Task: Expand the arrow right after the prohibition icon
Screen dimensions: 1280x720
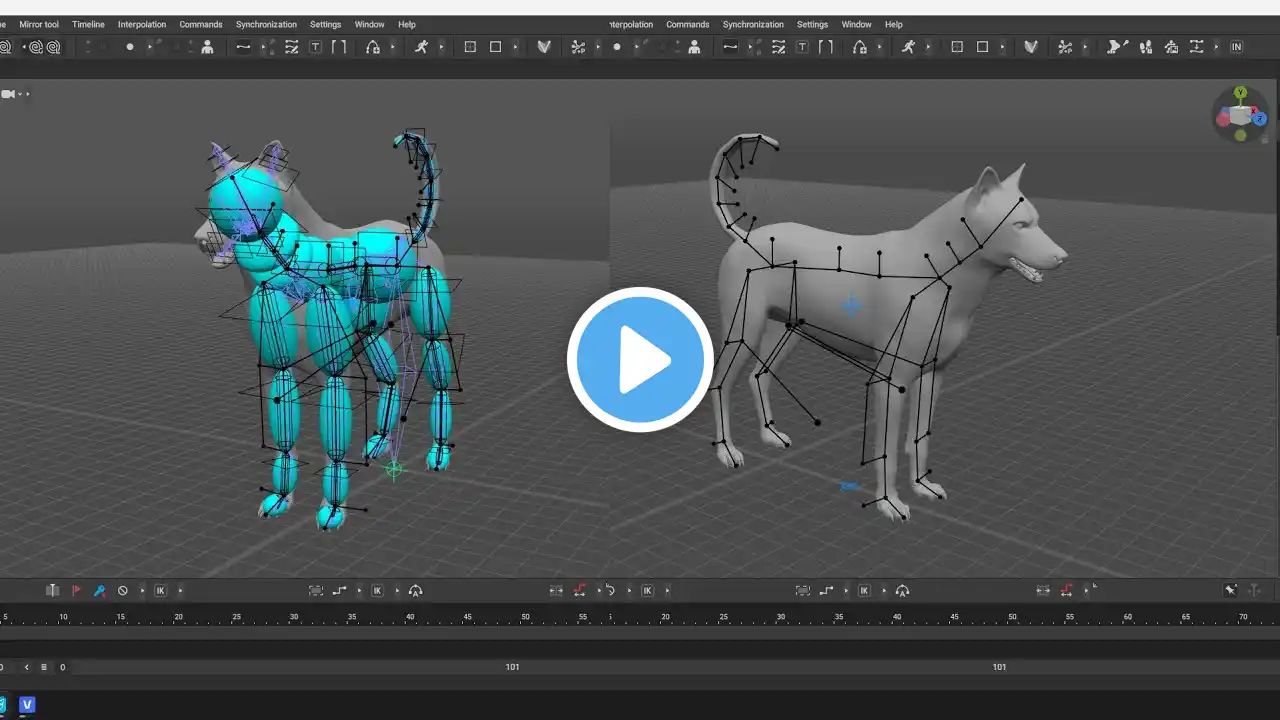Action: point(142,591)
